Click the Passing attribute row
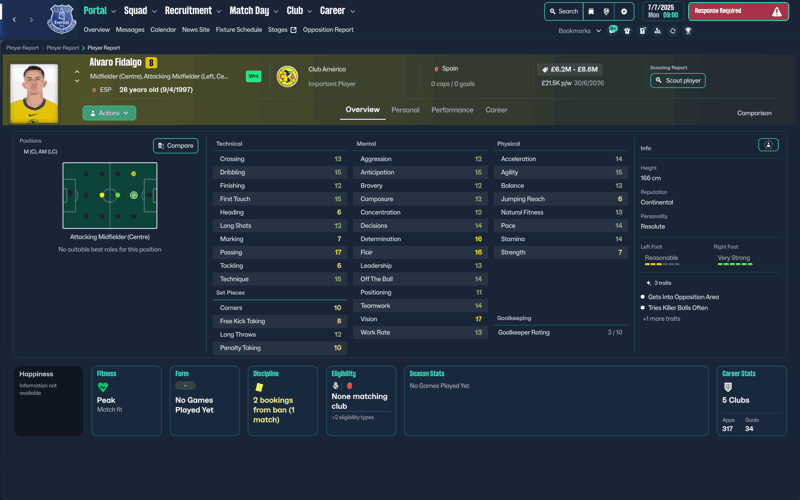Image resolution: width=800 pixels, height=500 pixels. [x=280, y=252]
